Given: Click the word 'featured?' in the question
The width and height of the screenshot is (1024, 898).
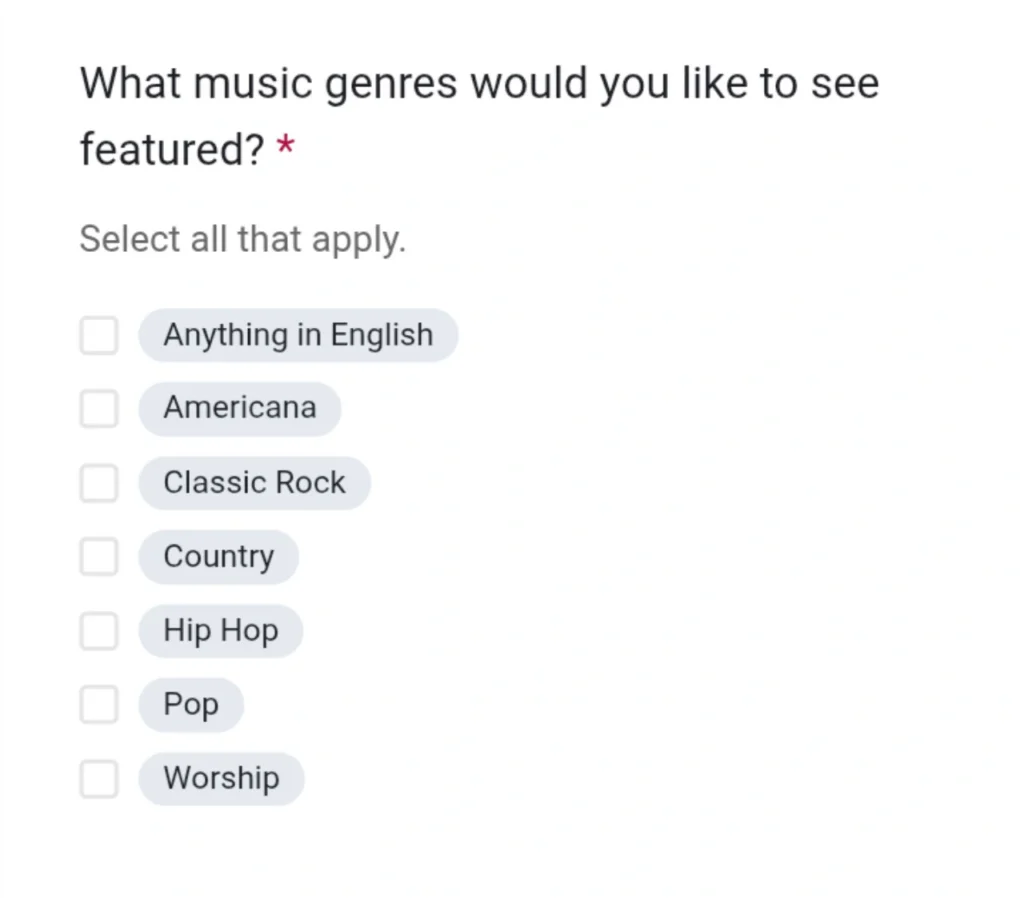Looking at the screenshot, I should click(171, 150).
